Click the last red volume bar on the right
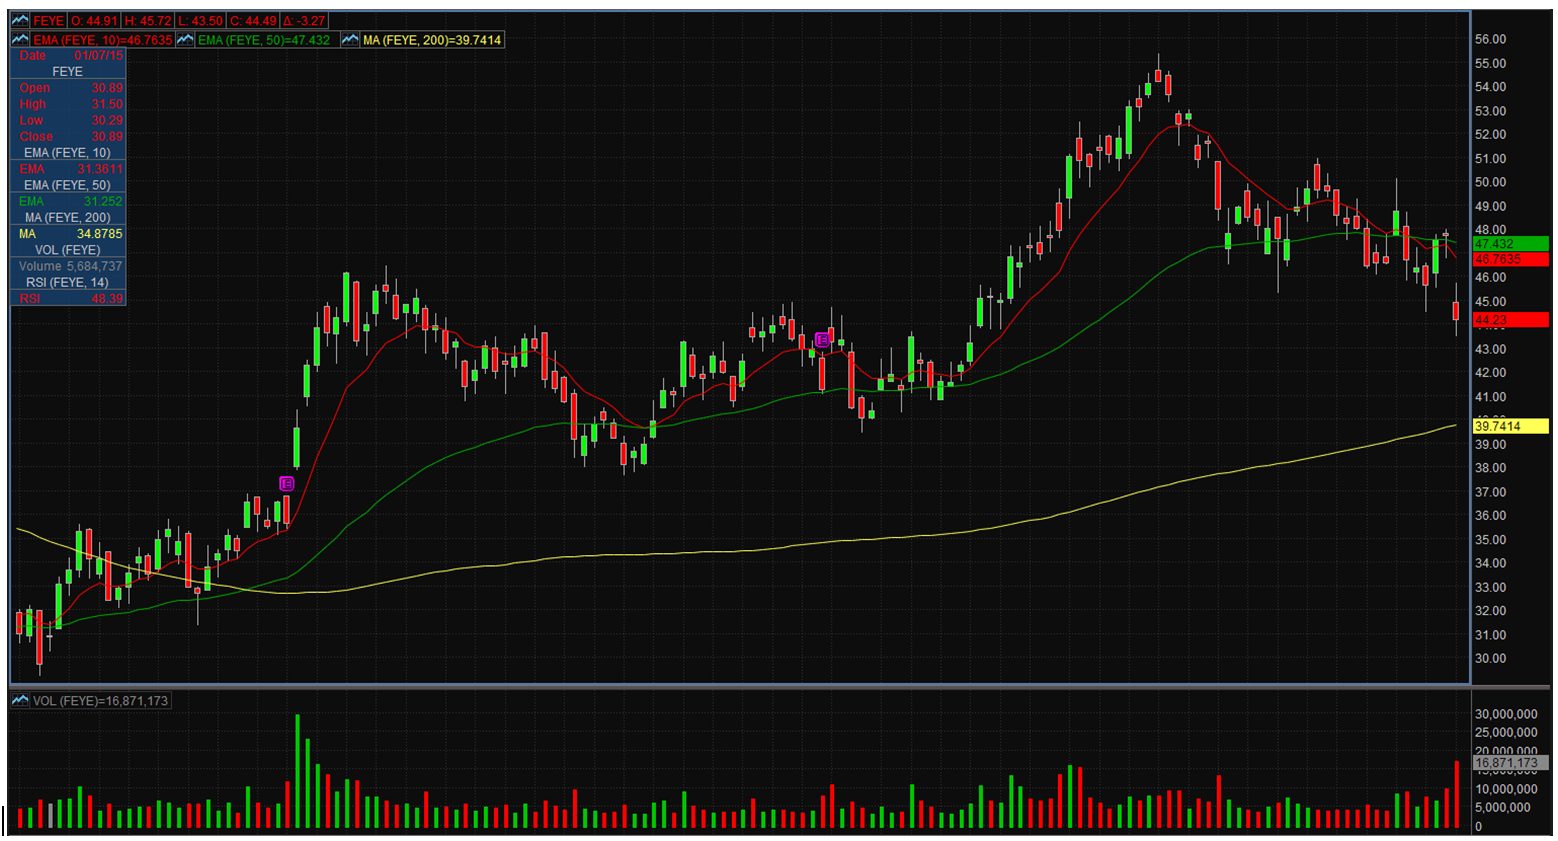The height and width of the screenshot is (841, 1558). (x=1456, y=795)
